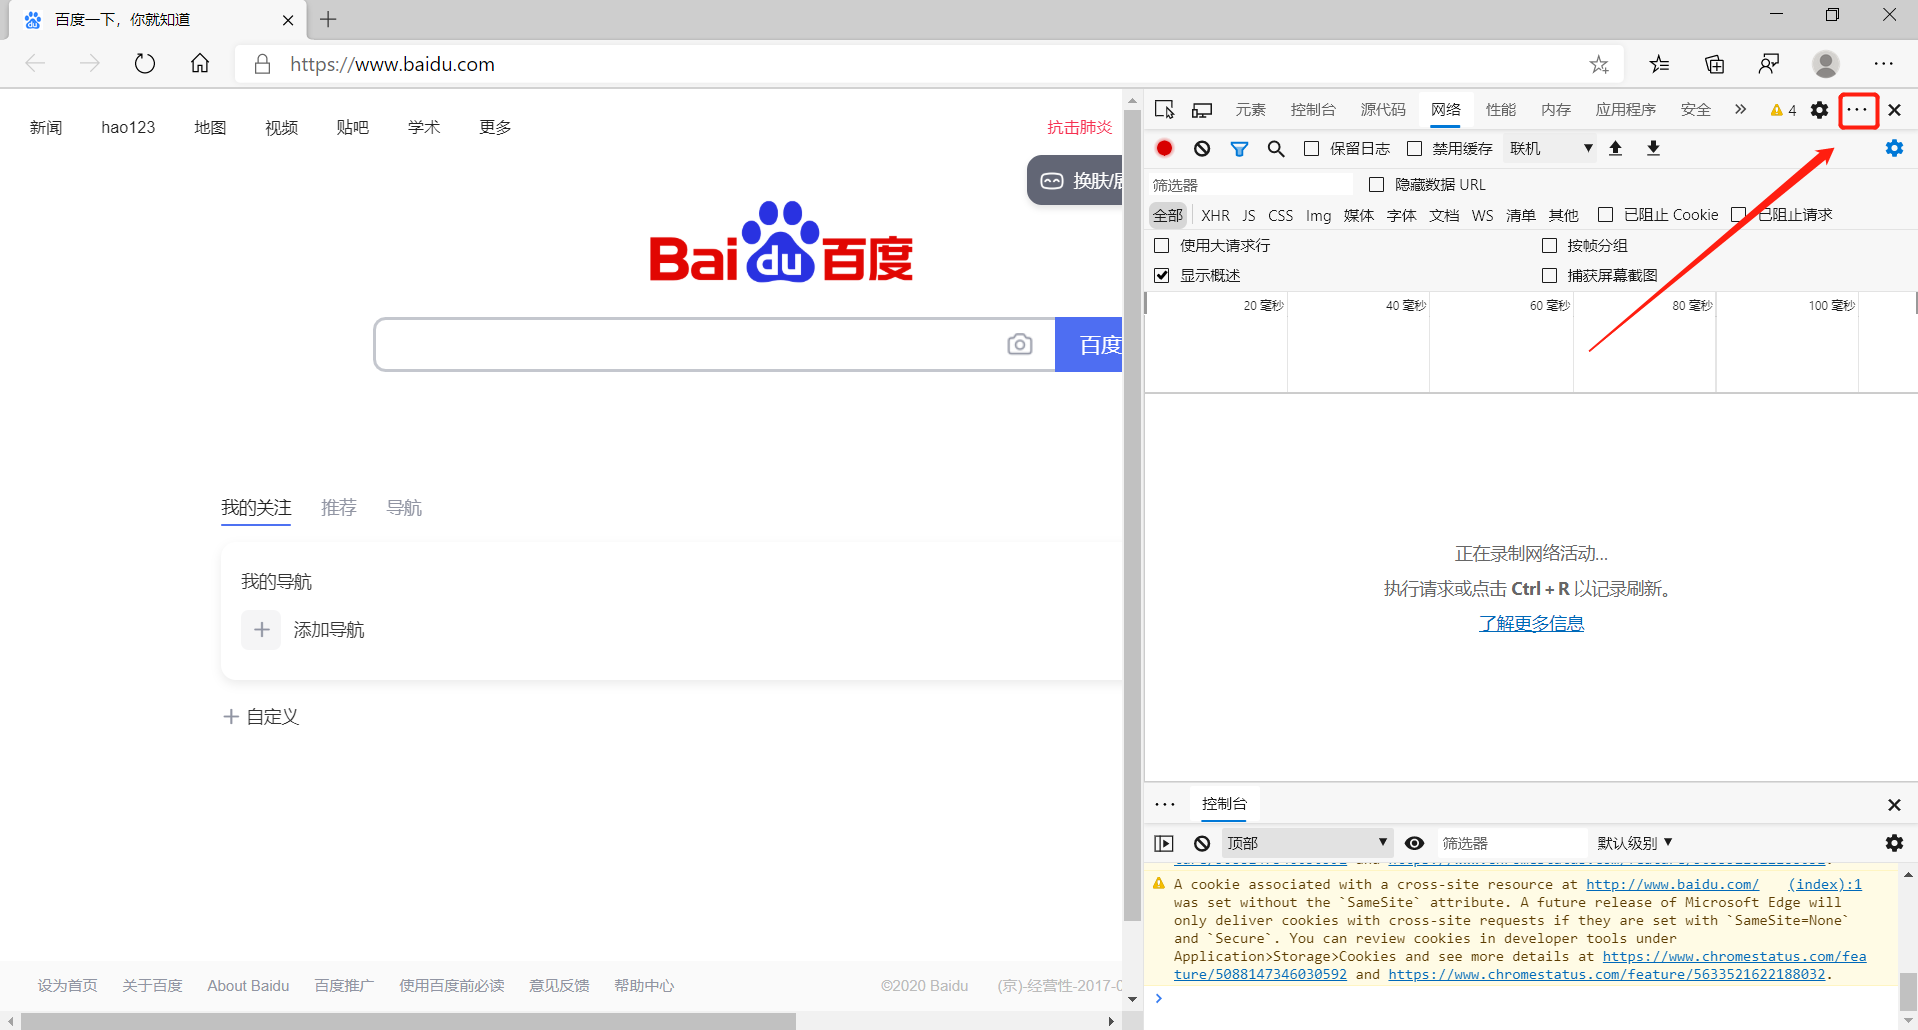
Task: Open drawer three-dot menu beside 控制台 tab
Action: click(x=1165, y=804)
